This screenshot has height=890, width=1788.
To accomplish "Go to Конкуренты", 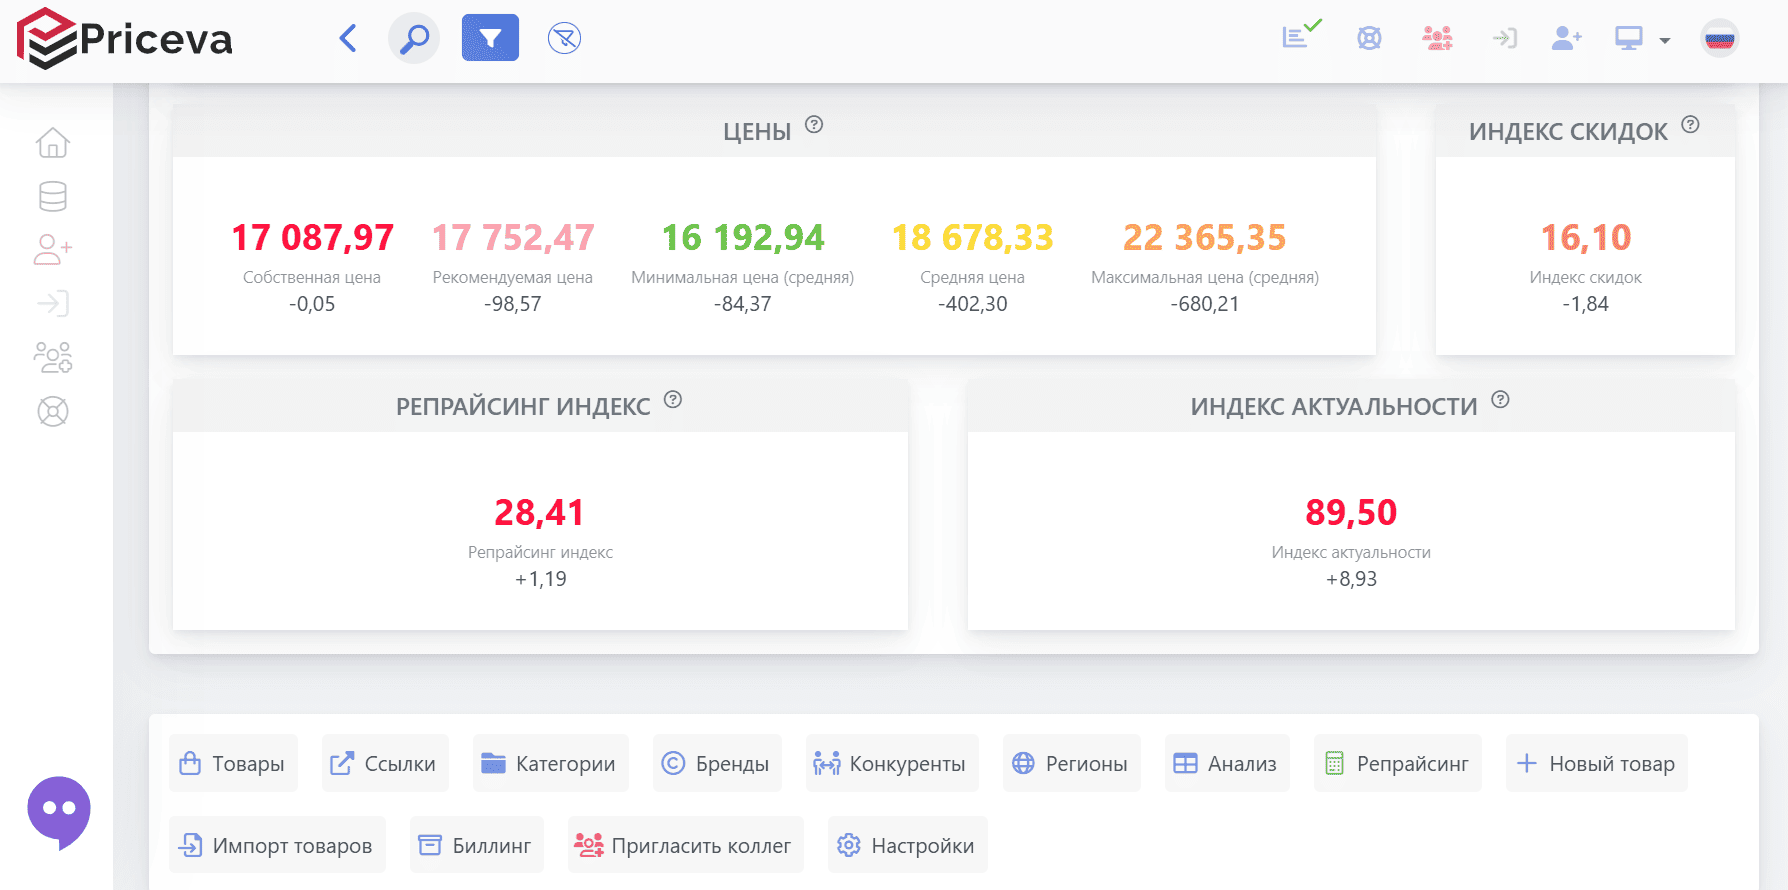I will click(x=892, y=763).
